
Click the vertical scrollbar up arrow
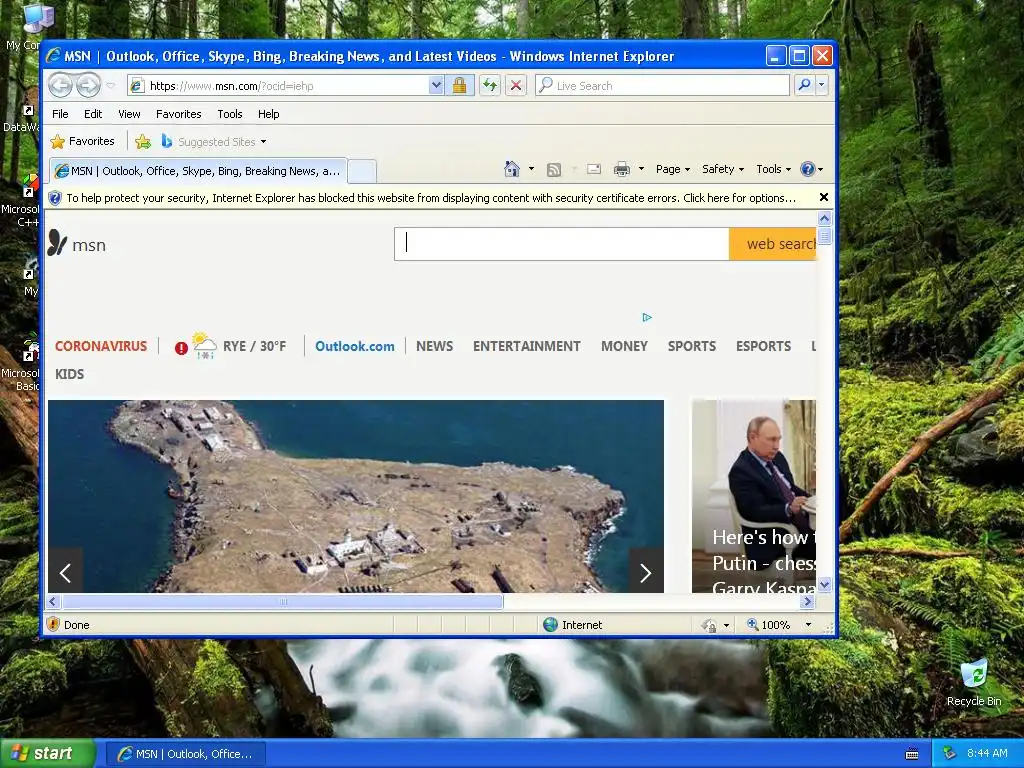(824, 219)
